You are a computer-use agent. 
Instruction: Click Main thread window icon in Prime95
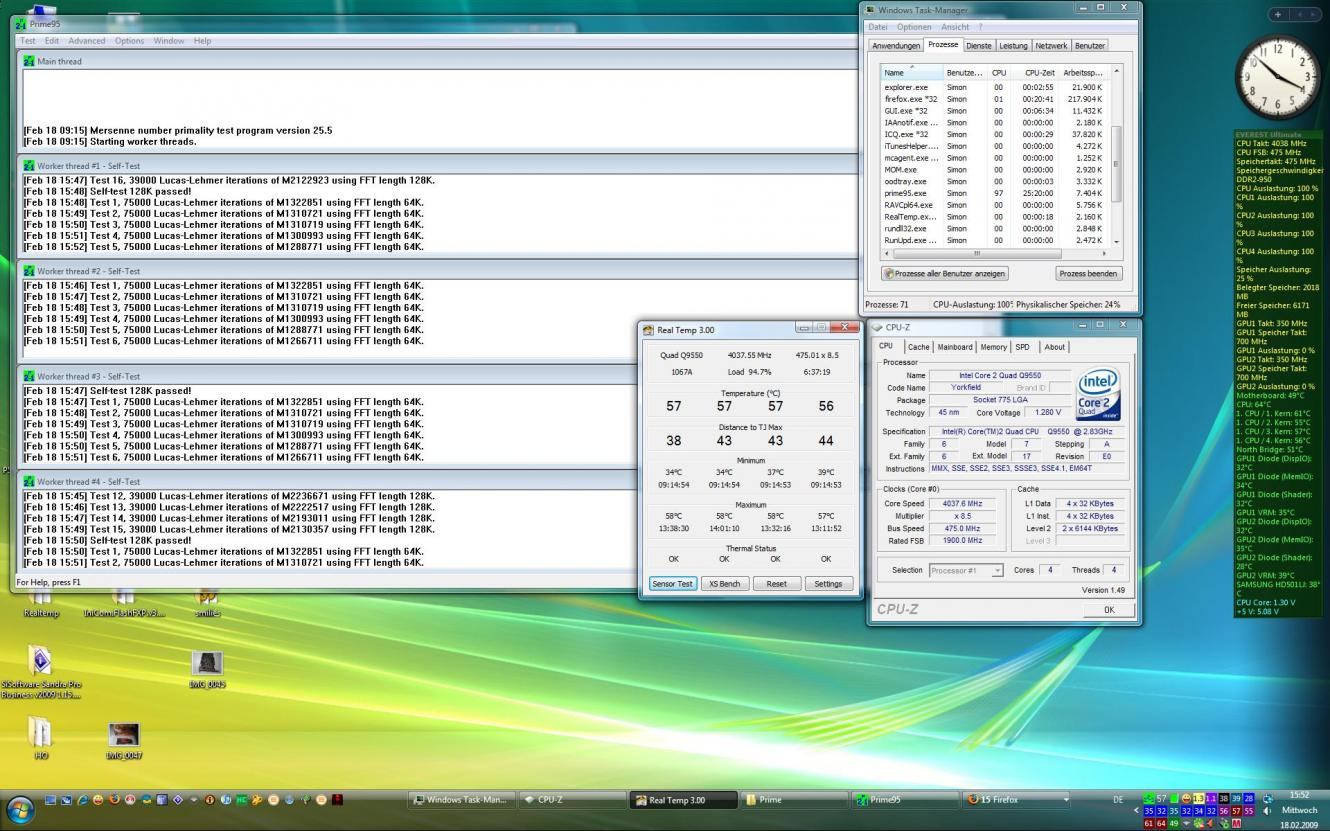30,61
